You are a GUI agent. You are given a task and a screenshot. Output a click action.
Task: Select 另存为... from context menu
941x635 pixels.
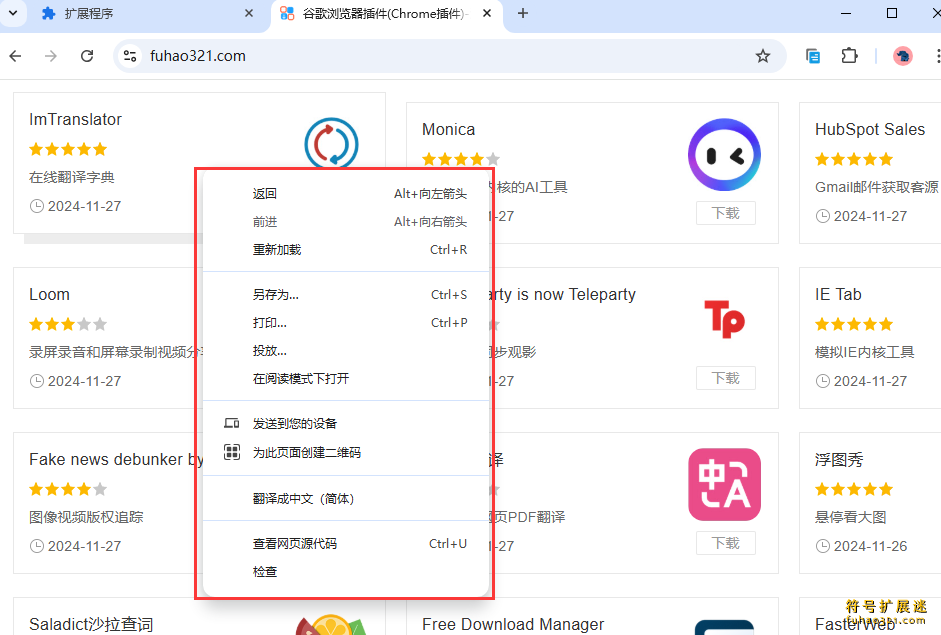tap(346, 294)
